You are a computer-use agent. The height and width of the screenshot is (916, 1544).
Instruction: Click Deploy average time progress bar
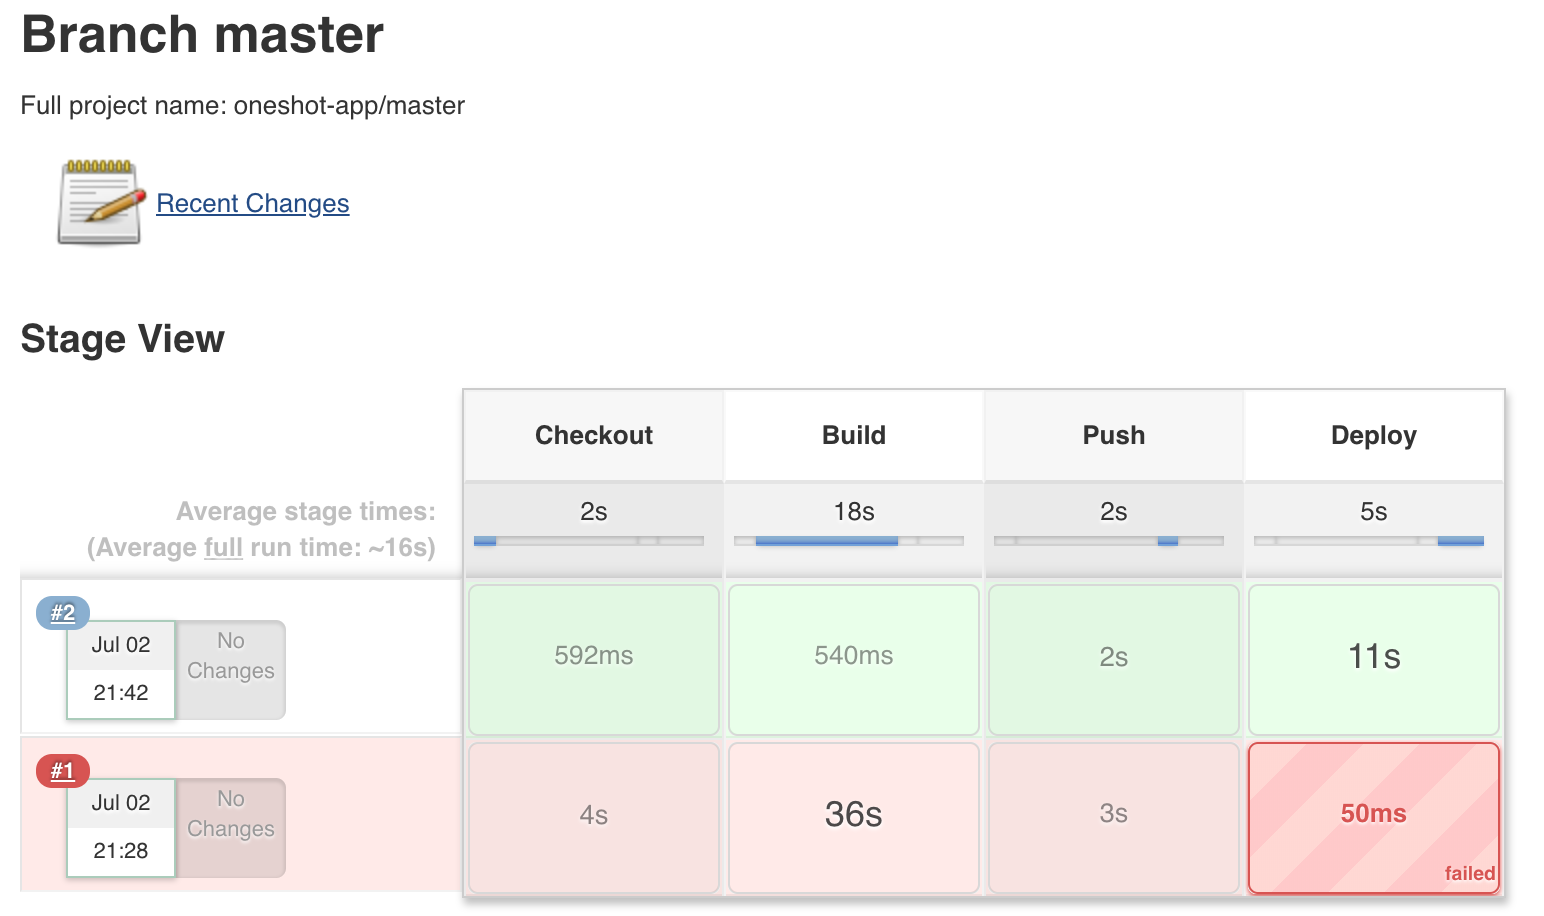click(x=1369, y=541)
